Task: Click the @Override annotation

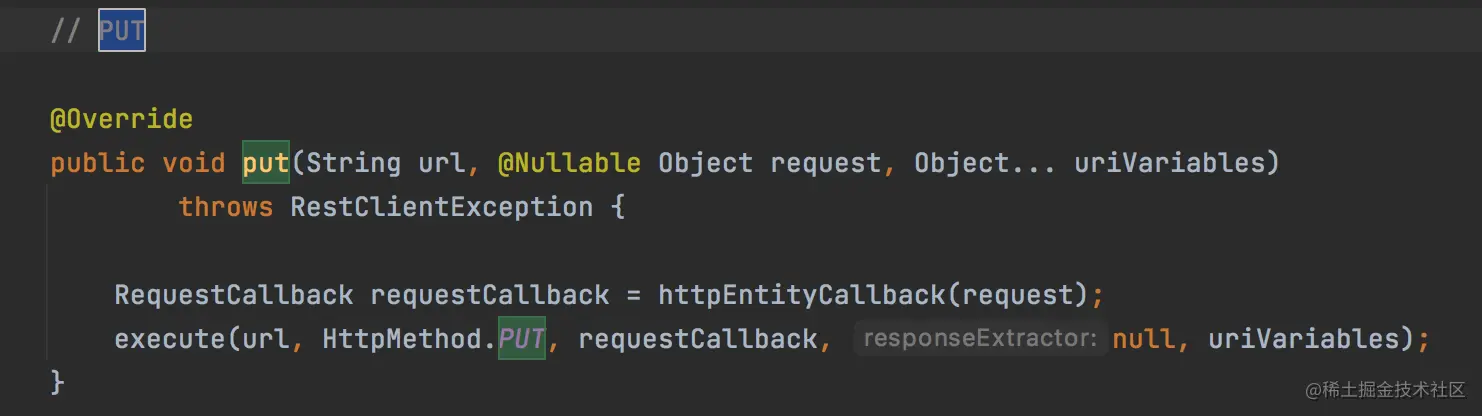Action: click(x=121, y=120)
